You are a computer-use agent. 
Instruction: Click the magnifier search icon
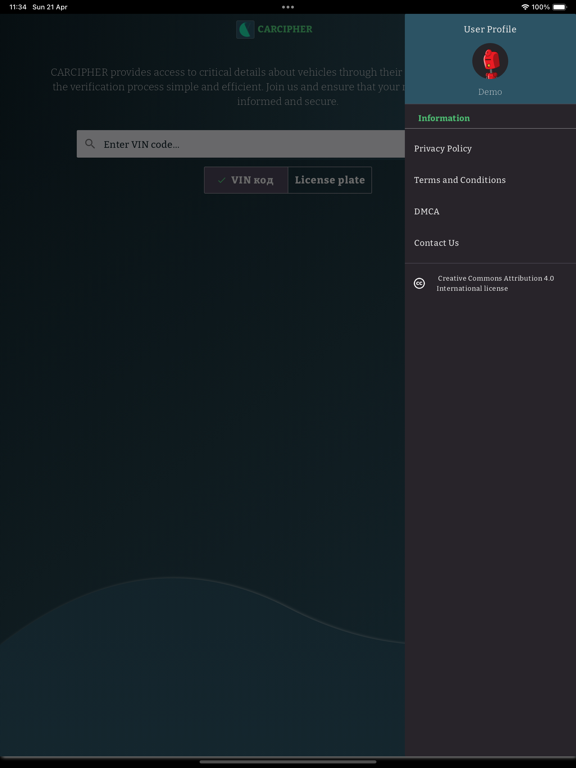[90, 144]
